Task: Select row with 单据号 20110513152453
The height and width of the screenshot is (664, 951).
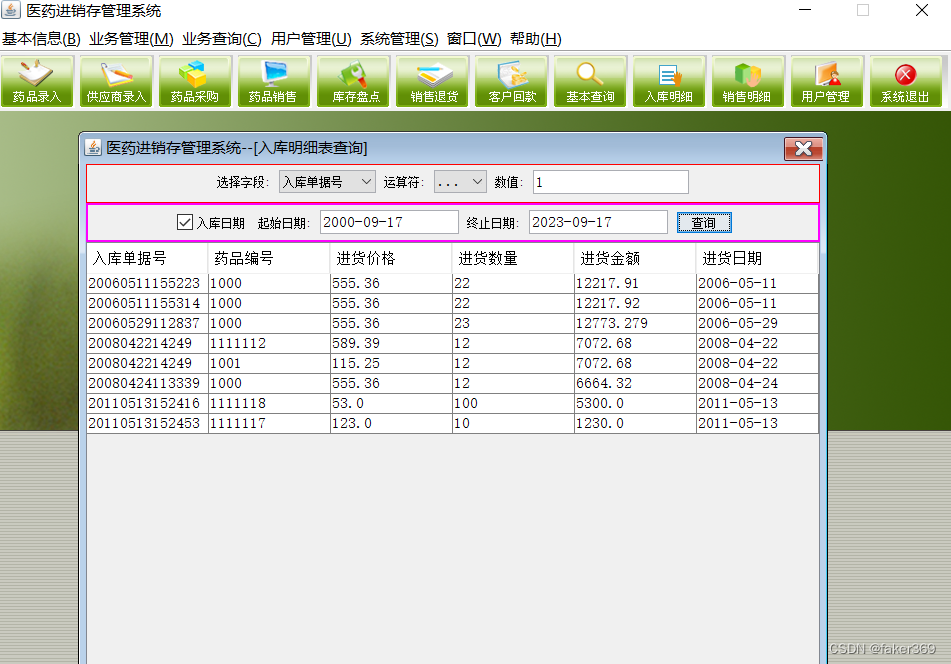Action: 452,423
